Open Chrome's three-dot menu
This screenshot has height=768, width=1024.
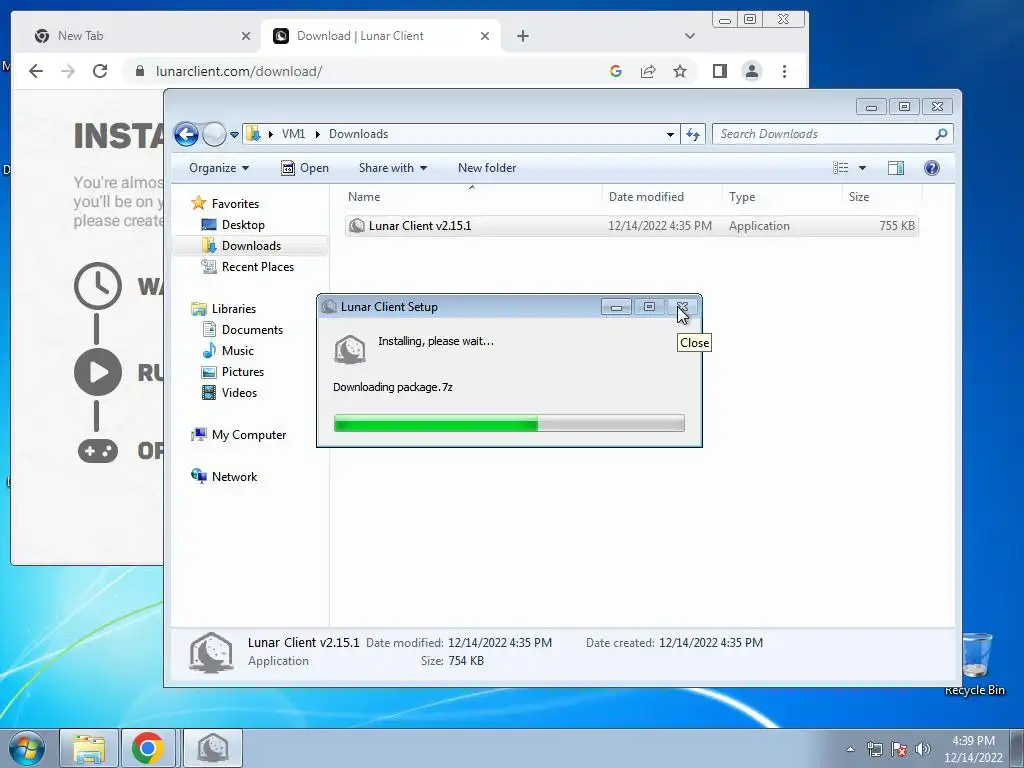784,71
